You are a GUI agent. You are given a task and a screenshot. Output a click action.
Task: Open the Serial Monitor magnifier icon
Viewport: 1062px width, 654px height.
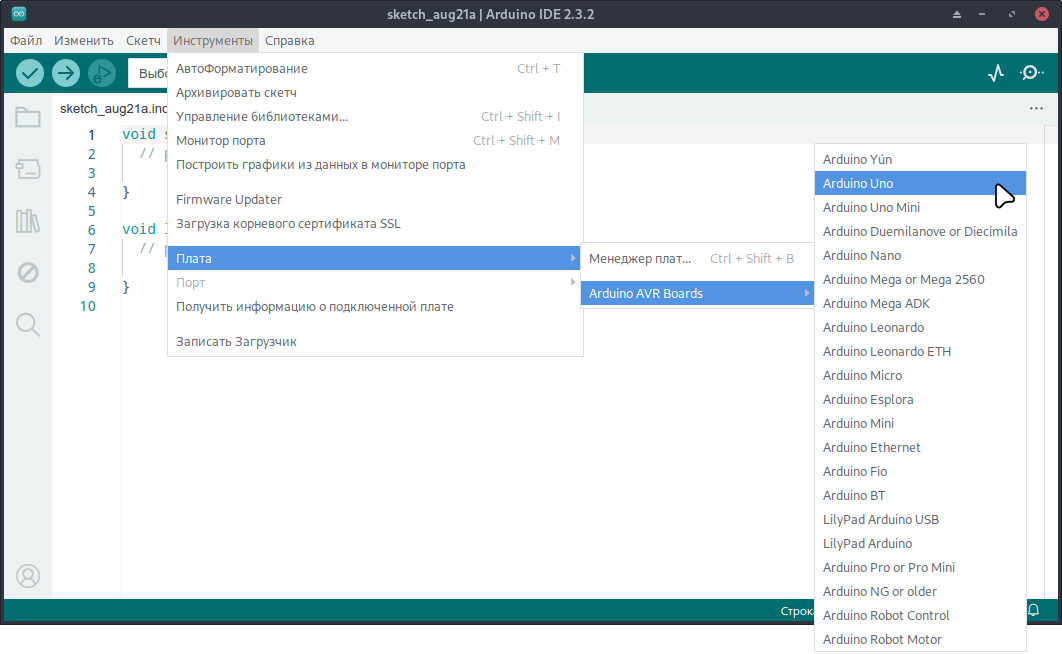1032,73
